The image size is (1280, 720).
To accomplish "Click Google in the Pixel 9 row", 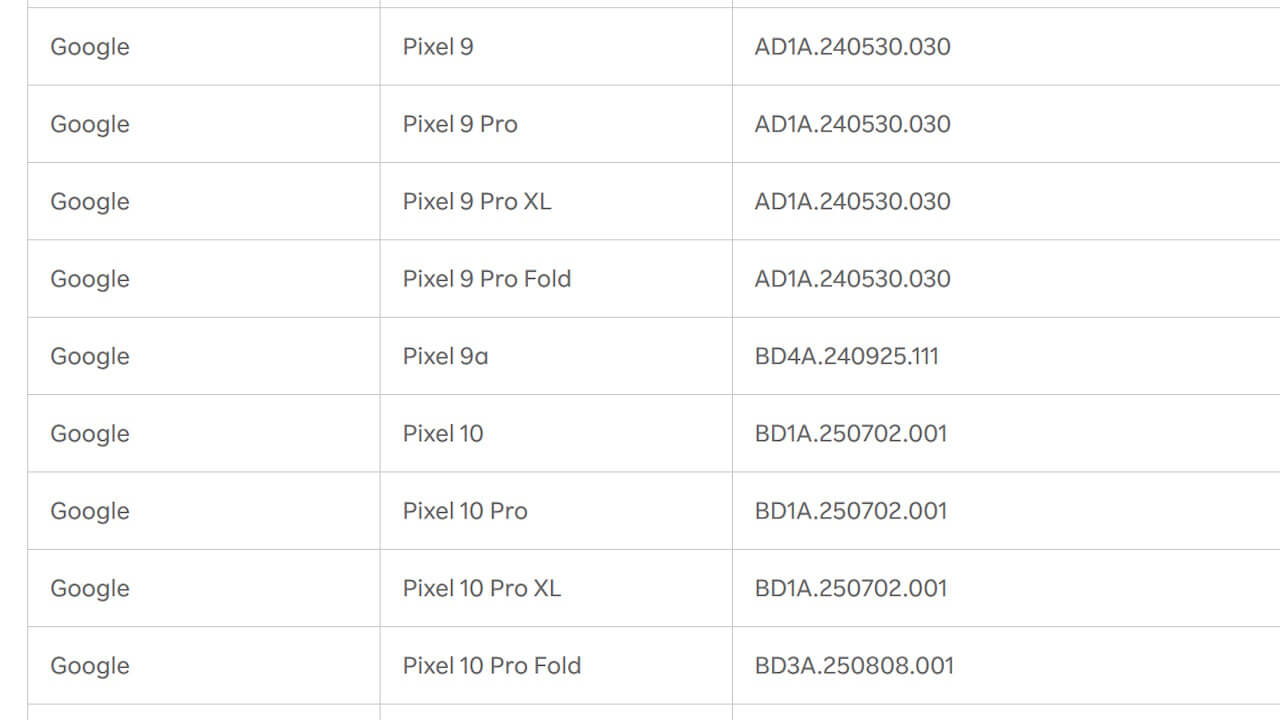I will click(90, 47).
